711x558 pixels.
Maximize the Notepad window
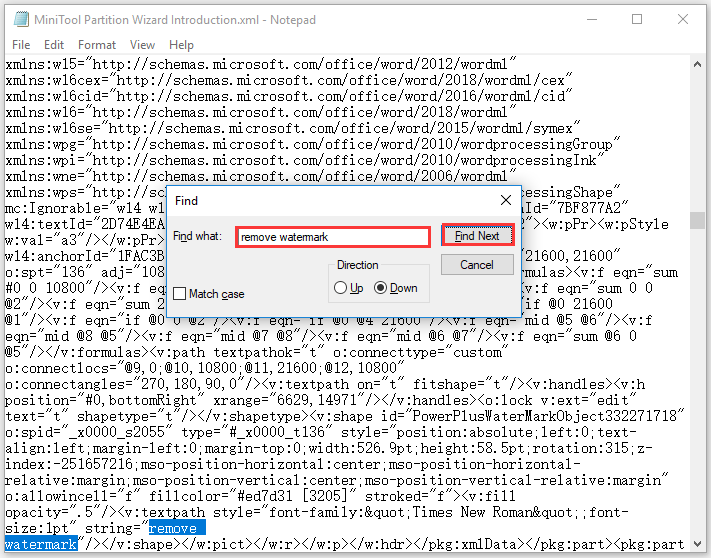(638, 19)
